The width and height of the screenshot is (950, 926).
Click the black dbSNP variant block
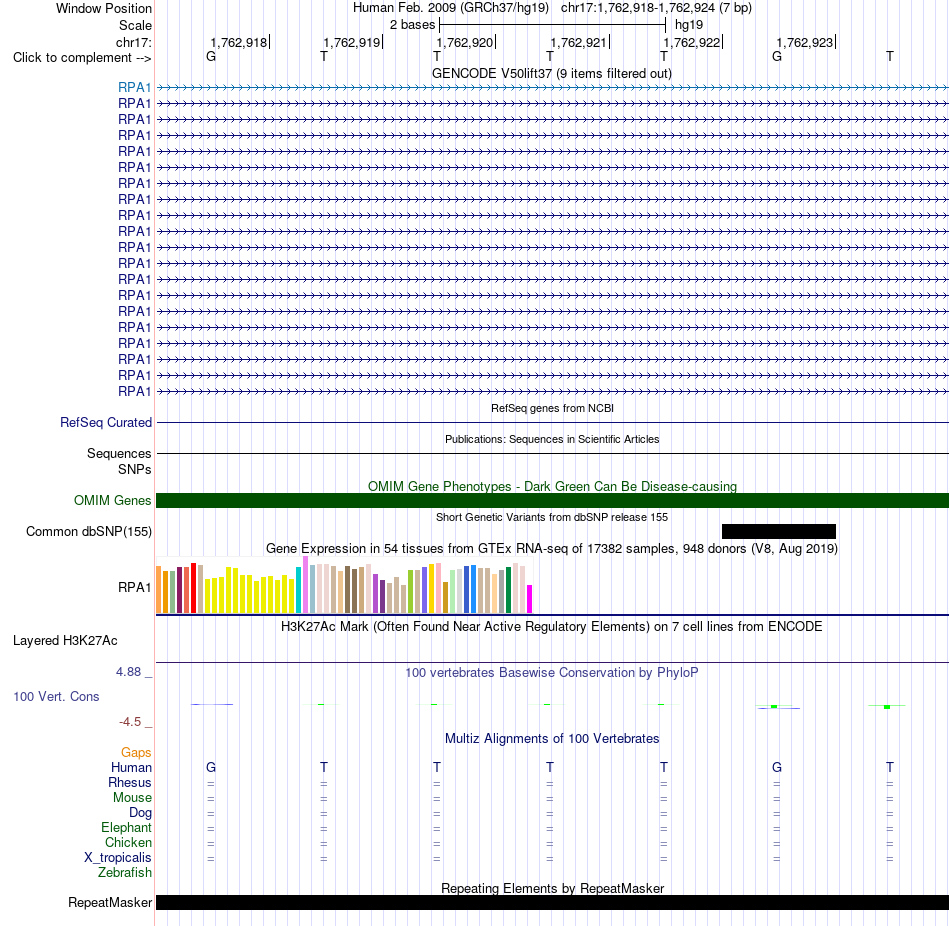779,531
